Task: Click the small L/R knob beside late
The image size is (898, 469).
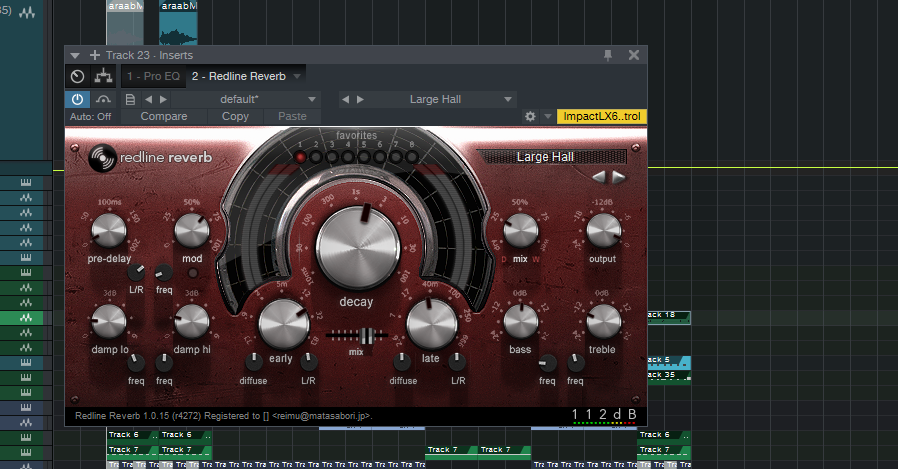Action: (x=457, y=361)
